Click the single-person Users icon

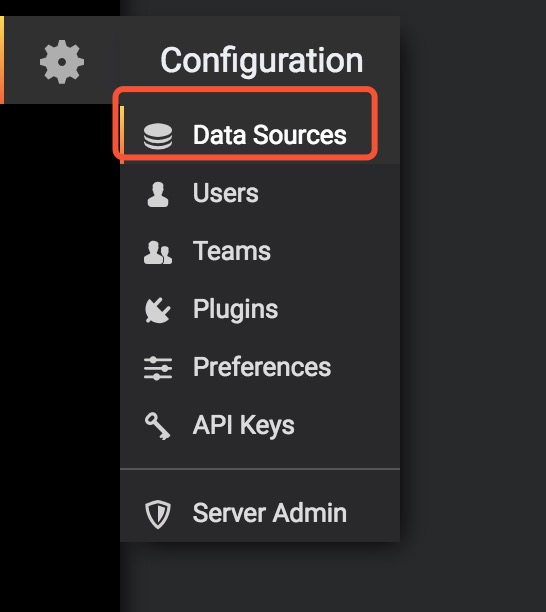pyautogui.click(x=158, y=194)
